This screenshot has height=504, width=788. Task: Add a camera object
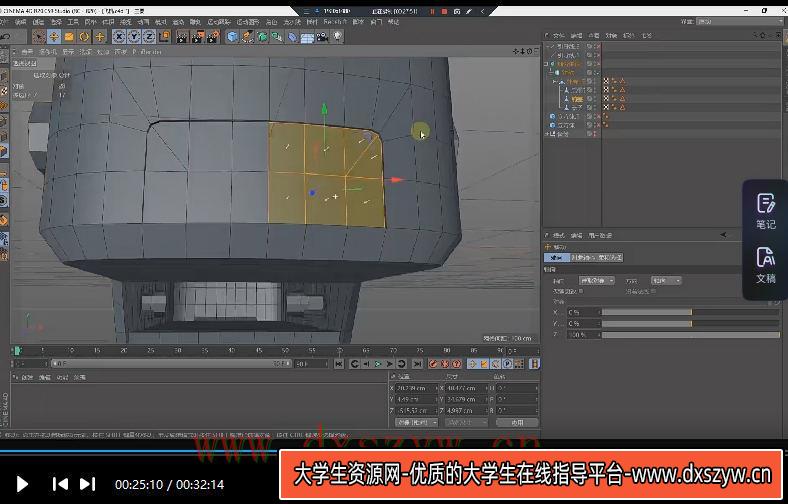point(322,37)
